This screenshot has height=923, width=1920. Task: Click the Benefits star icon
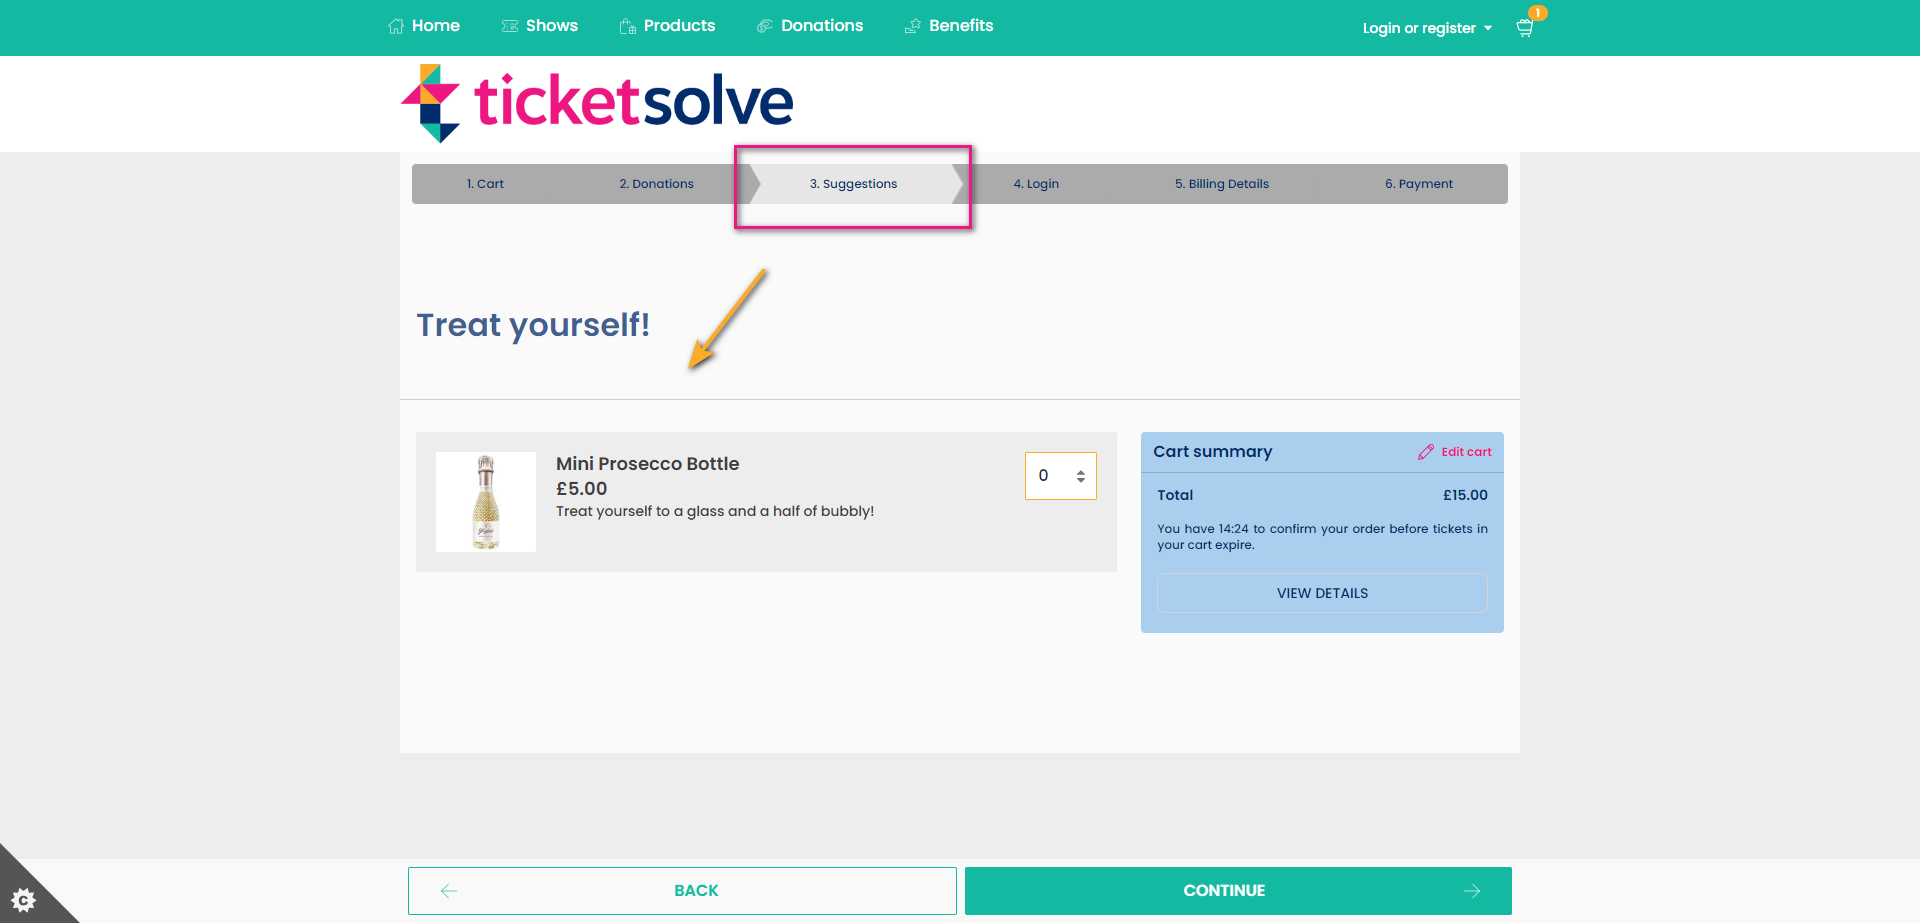click(913, 27)
